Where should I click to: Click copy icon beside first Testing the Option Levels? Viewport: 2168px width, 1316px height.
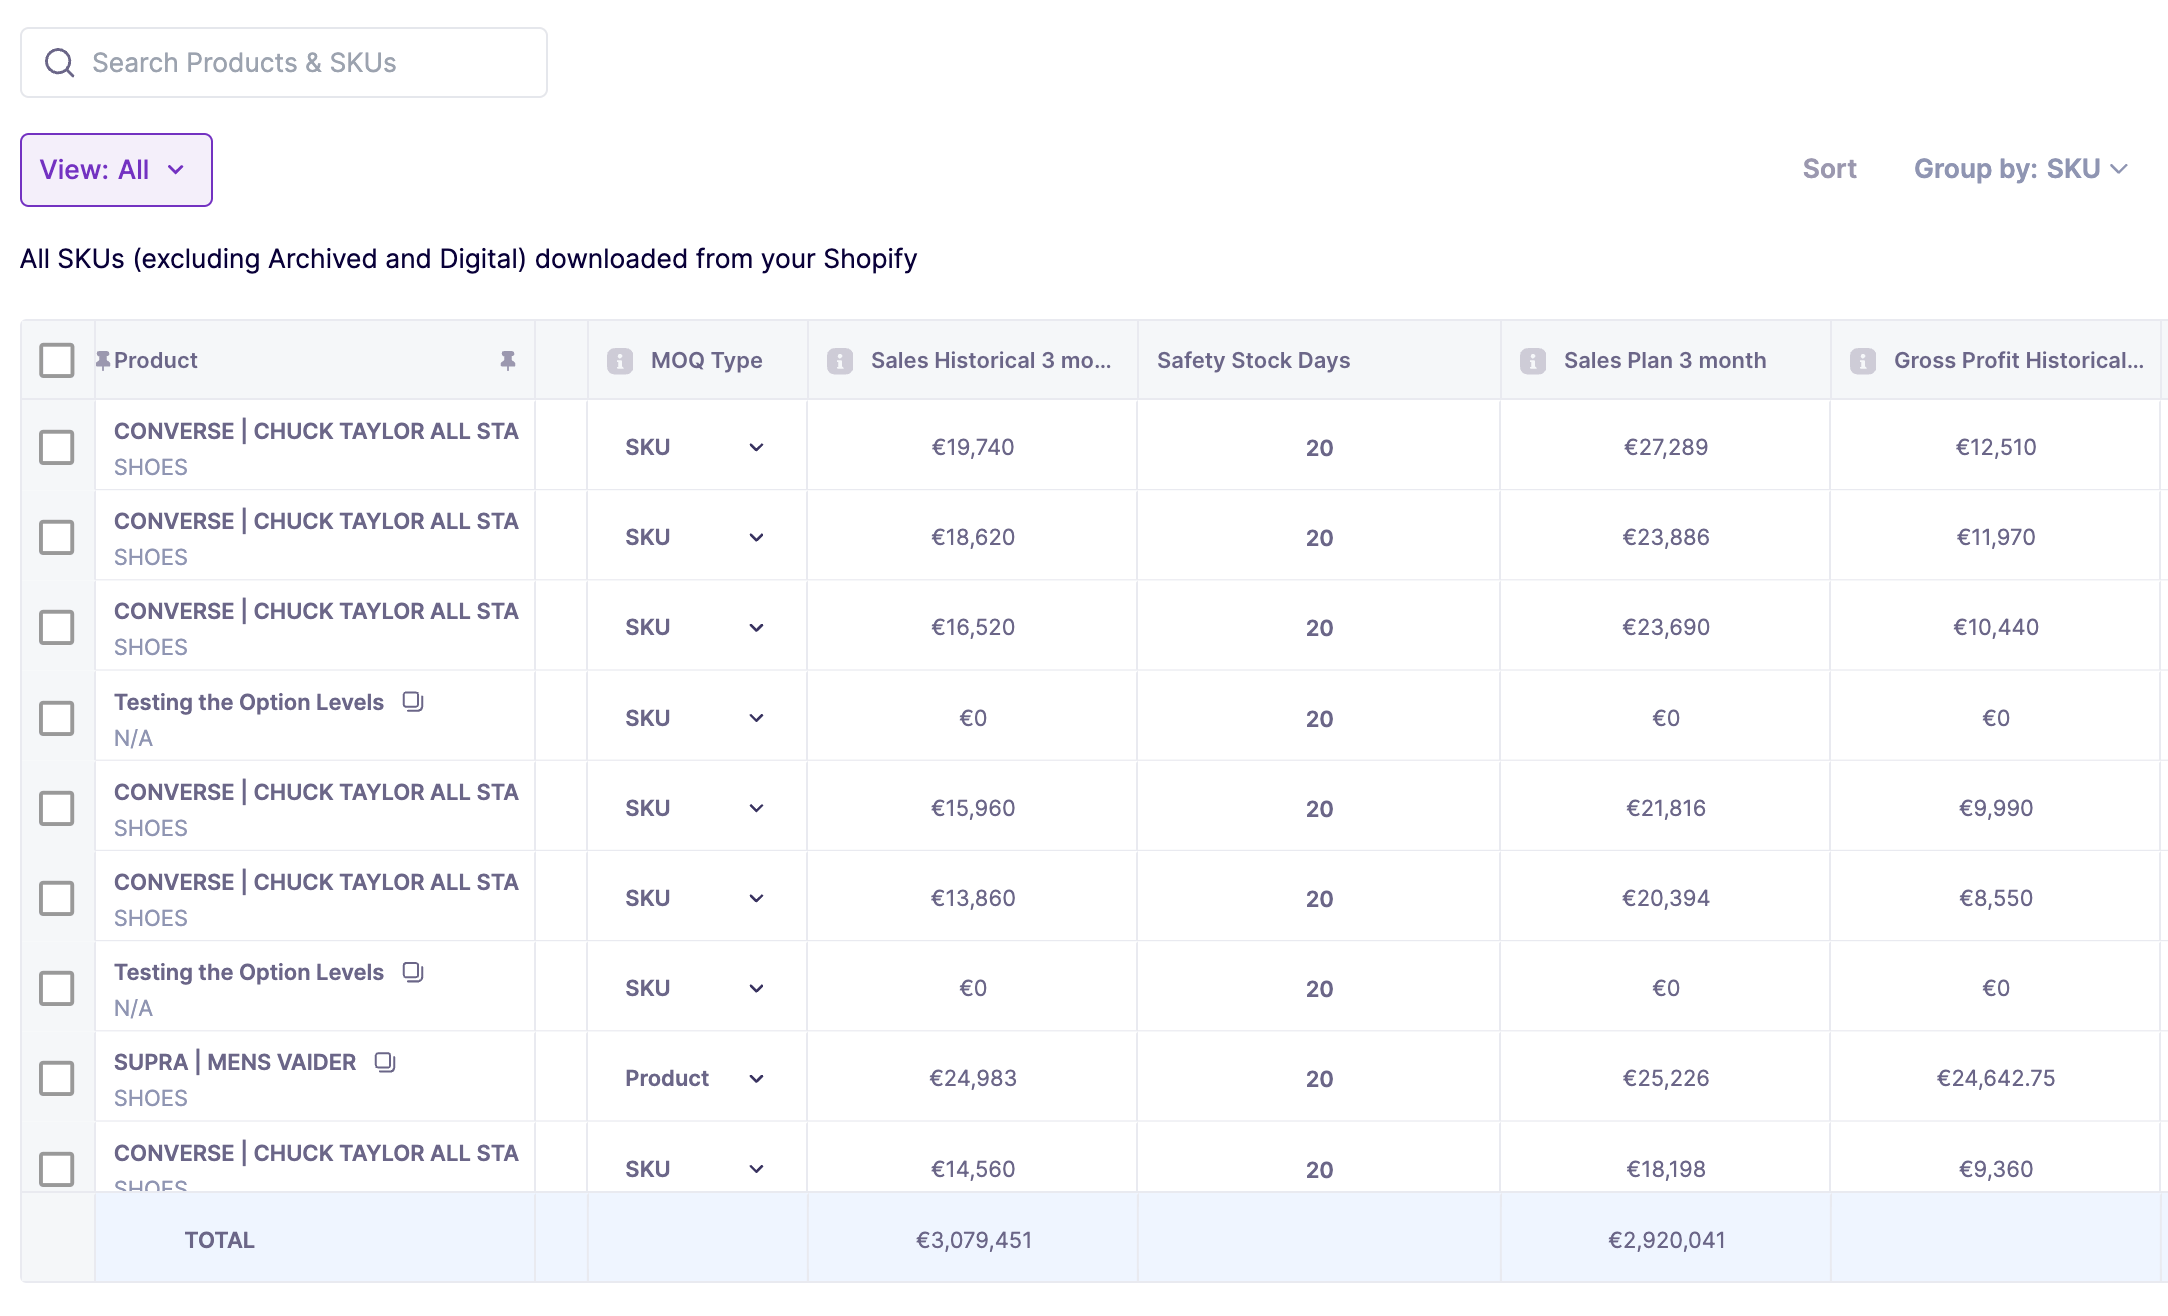(x=413, y=702)
